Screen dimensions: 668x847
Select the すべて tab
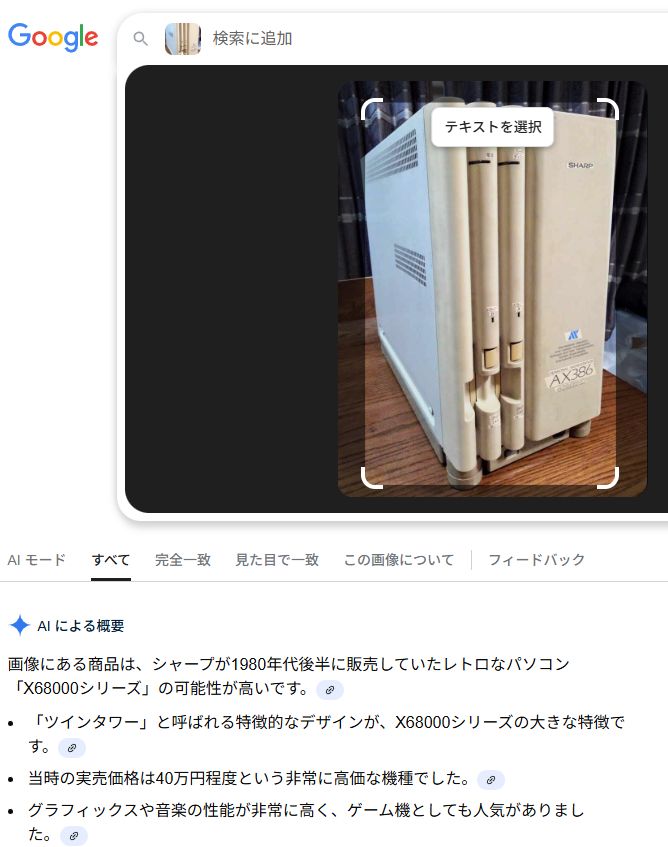[111, 560]
